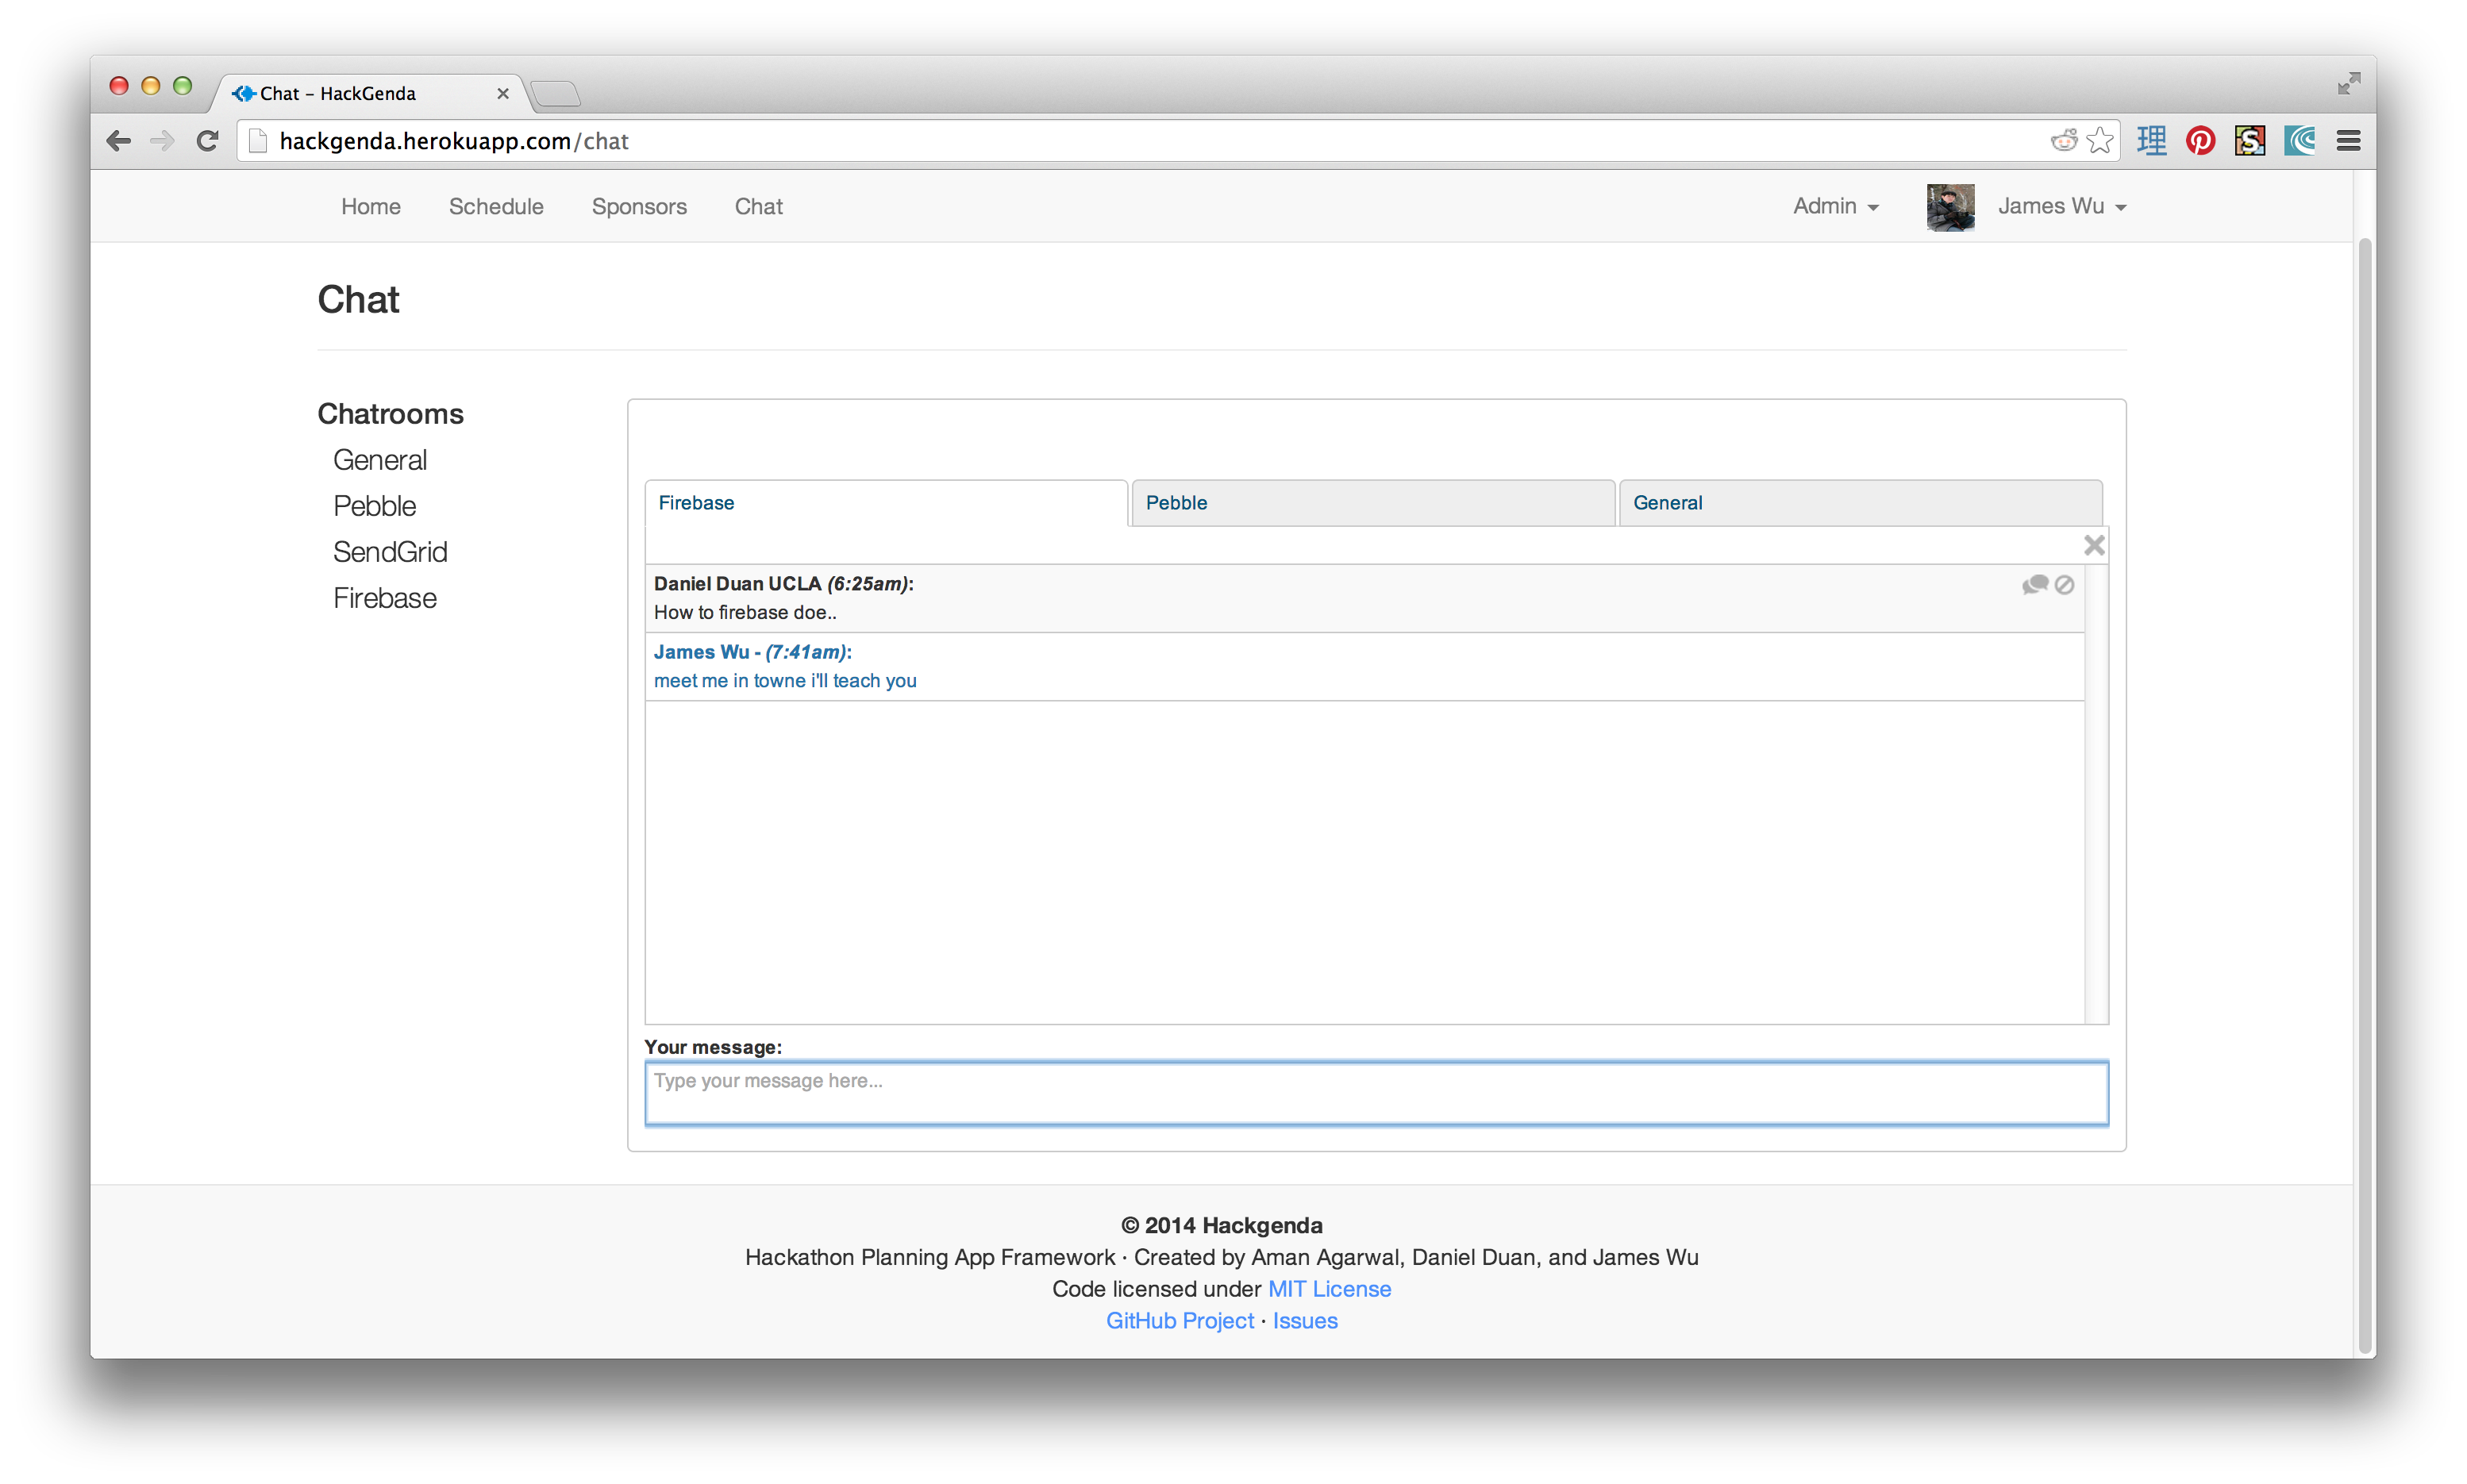2467x1484 pixels.
Task: Toggle fullscreen with the expand arrows icon
Action: [2348, 84]
